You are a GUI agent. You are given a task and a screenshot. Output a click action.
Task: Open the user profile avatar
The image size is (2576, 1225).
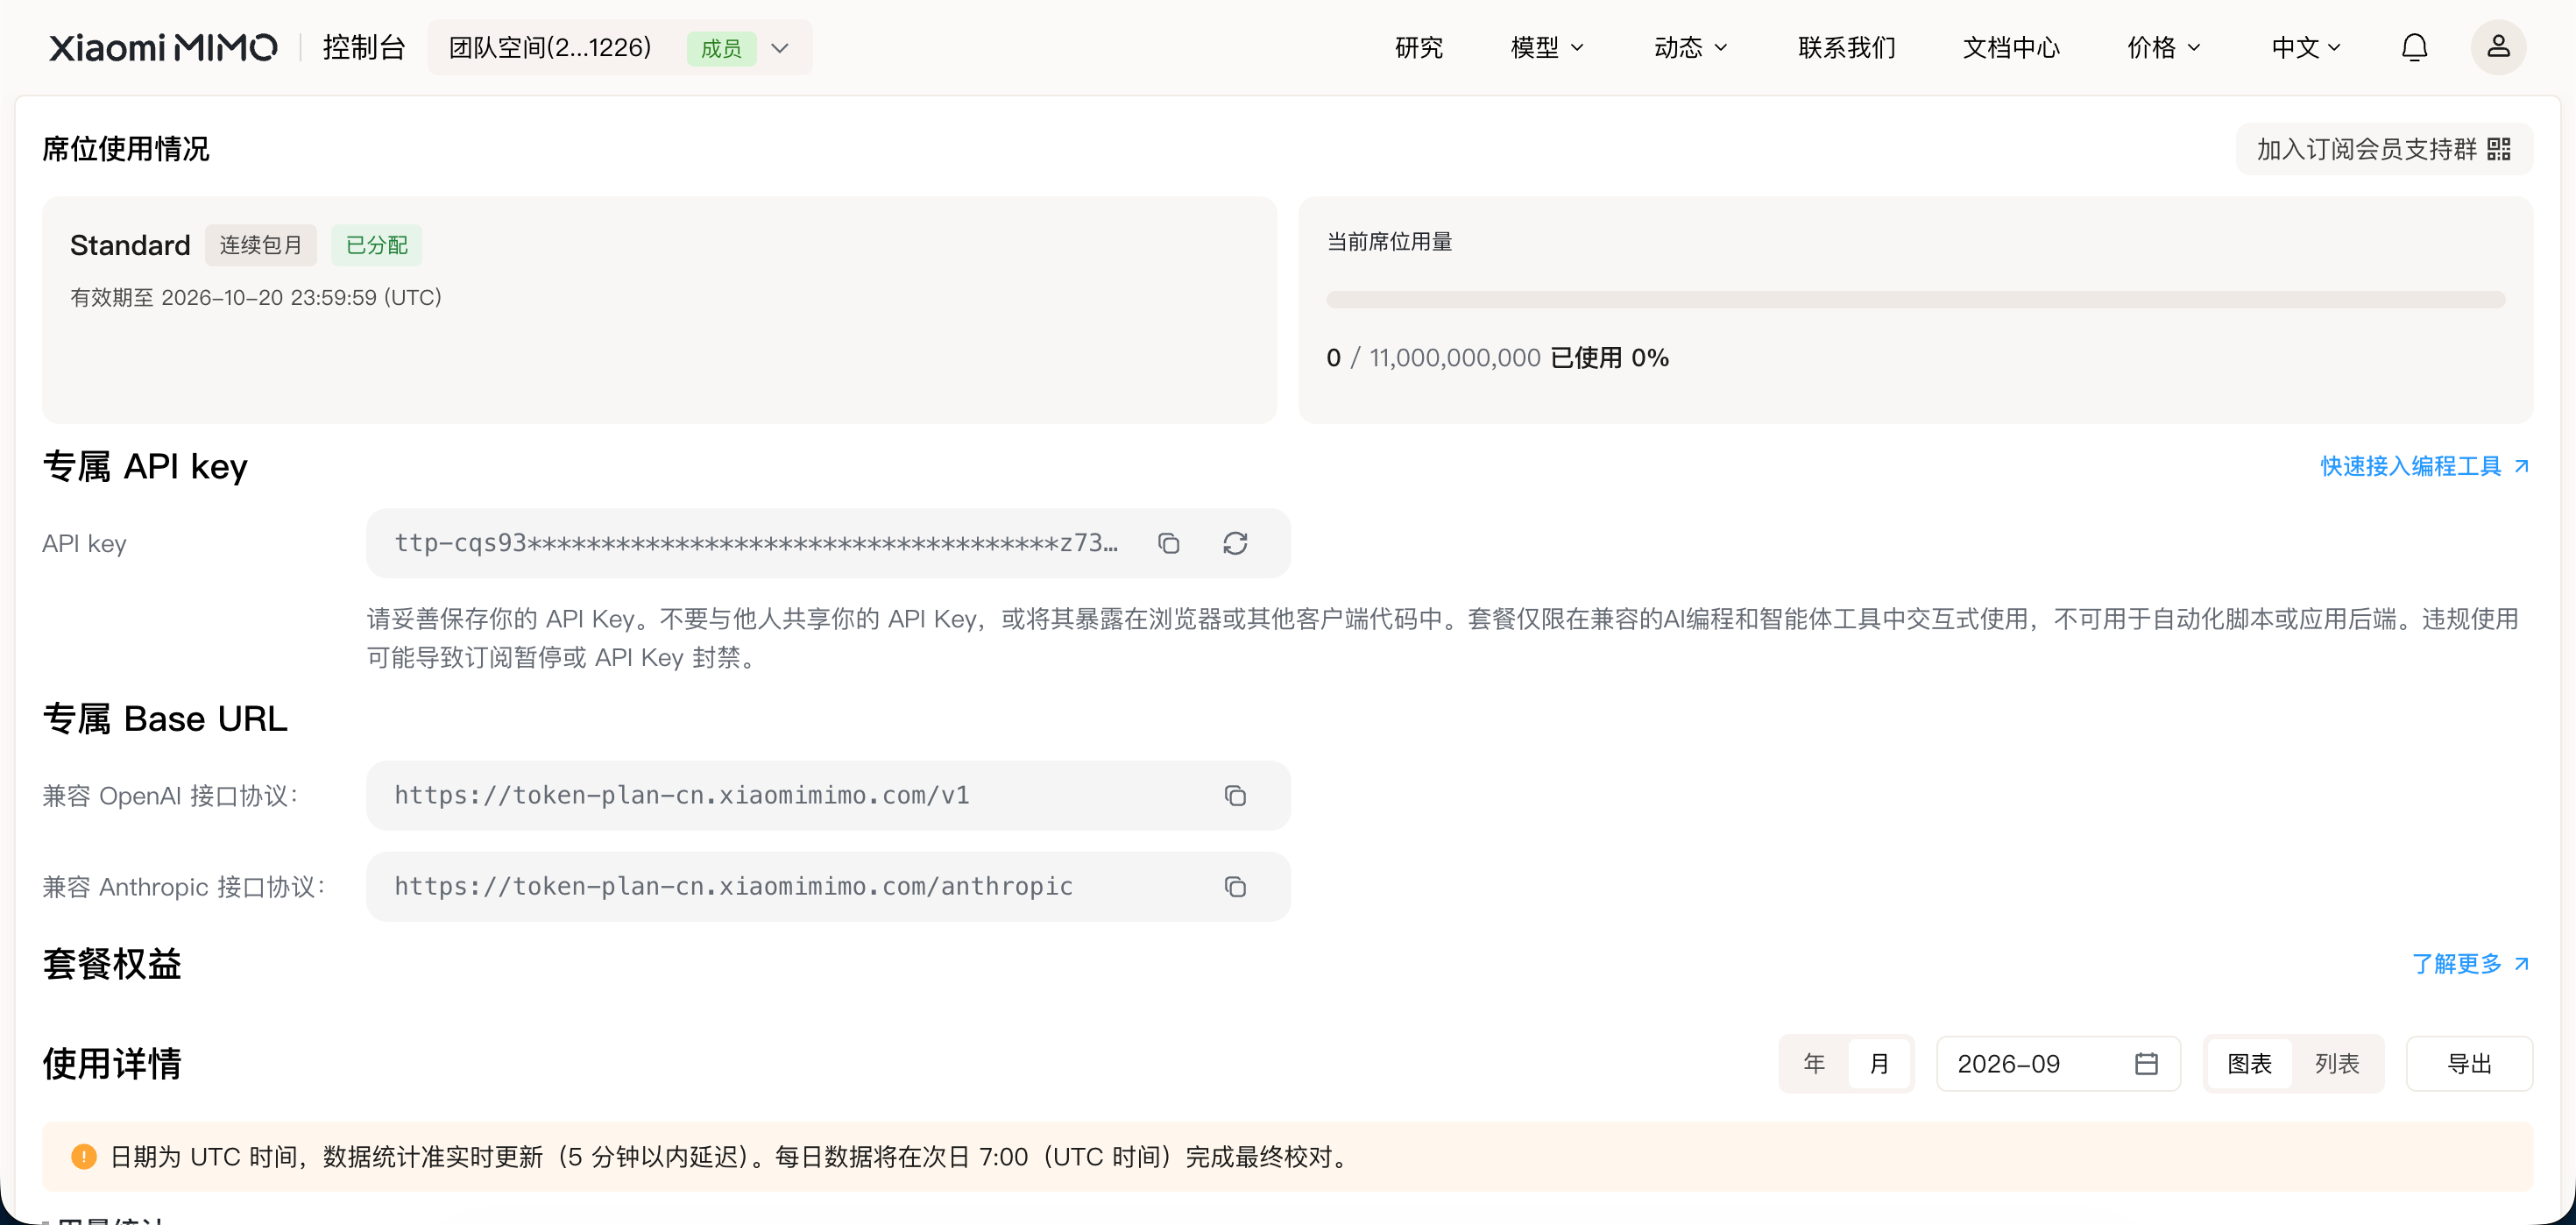point(2498,47)
